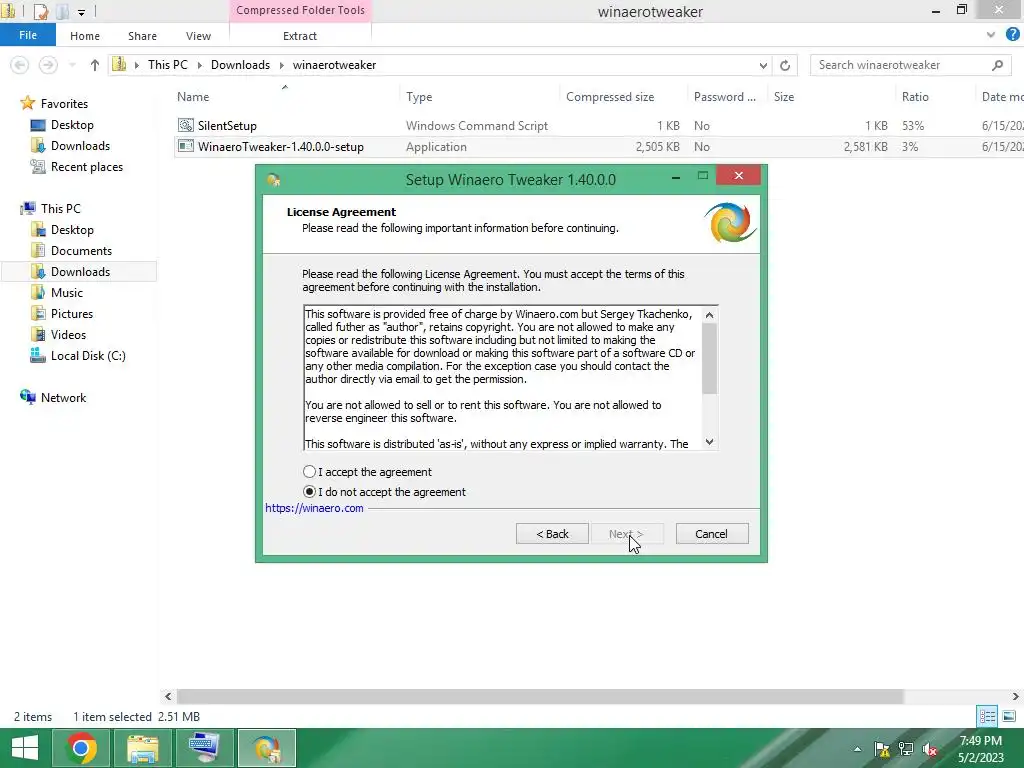Image resolution: width=1024 pixels, height=768 pixels.
Task: Click the setup window title bar icon
Action: coord(274,180)
